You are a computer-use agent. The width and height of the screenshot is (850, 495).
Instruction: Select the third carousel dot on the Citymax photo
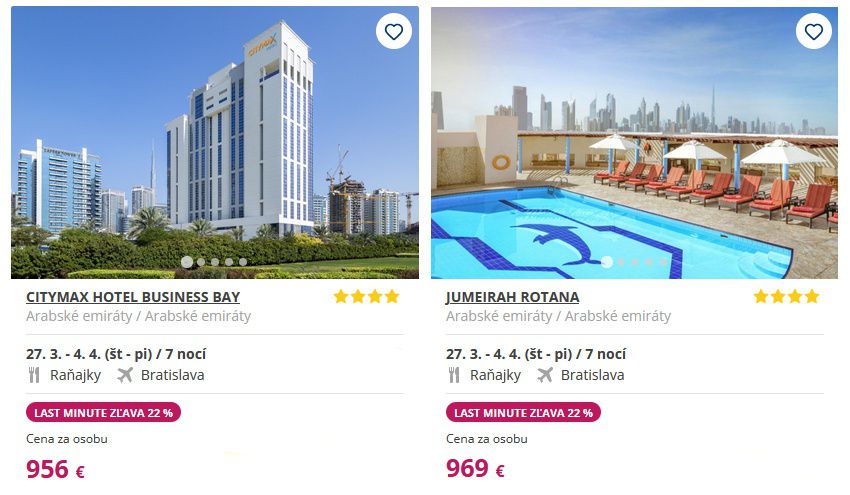pyautogui.click(x=215, y=262)
